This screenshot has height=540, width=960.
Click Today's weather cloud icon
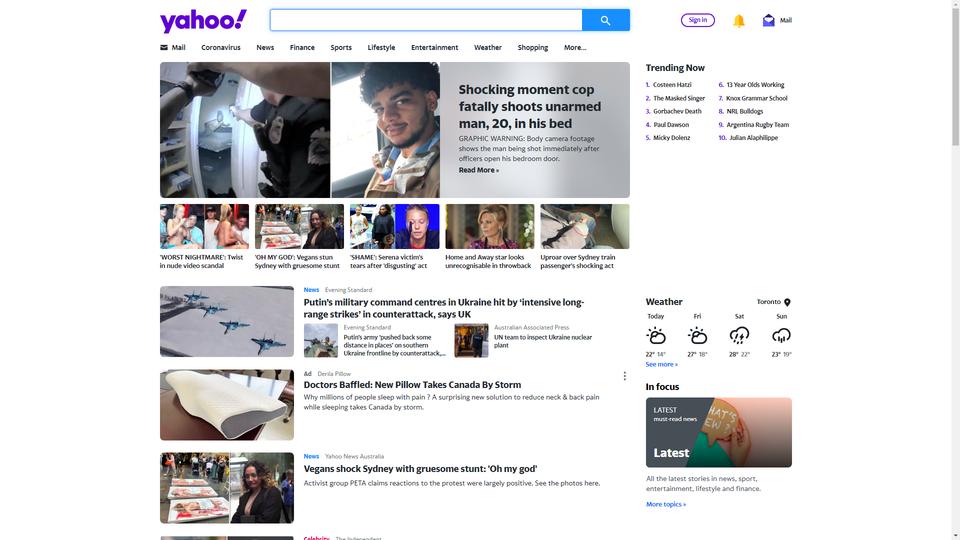tap(656, 336)
